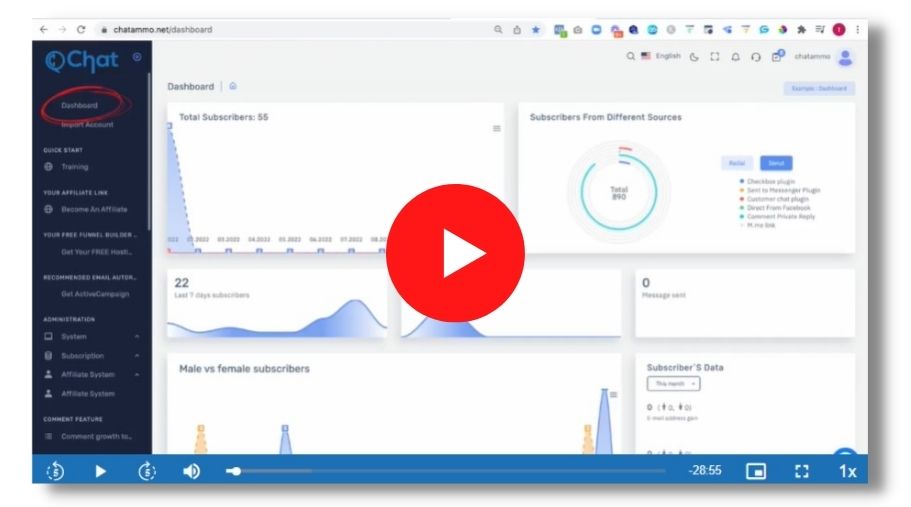Viewport: 911px width, 507px height.
Task: Switch the sources chart to Donut
Action: [x=776, y=163]
